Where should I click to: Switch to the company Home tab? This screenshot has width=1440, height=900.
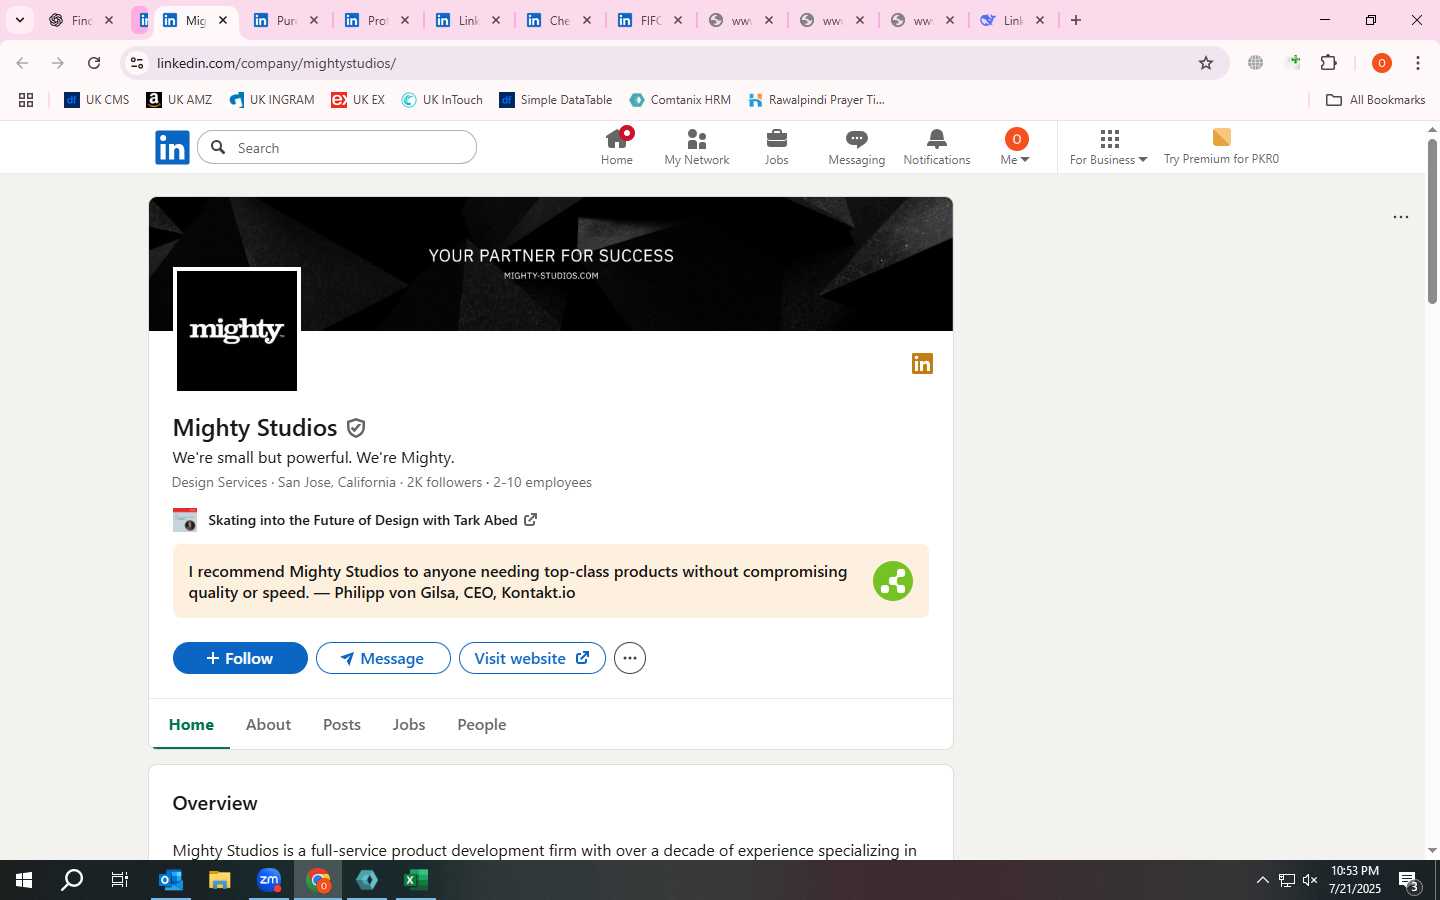[x=191, y=725]
